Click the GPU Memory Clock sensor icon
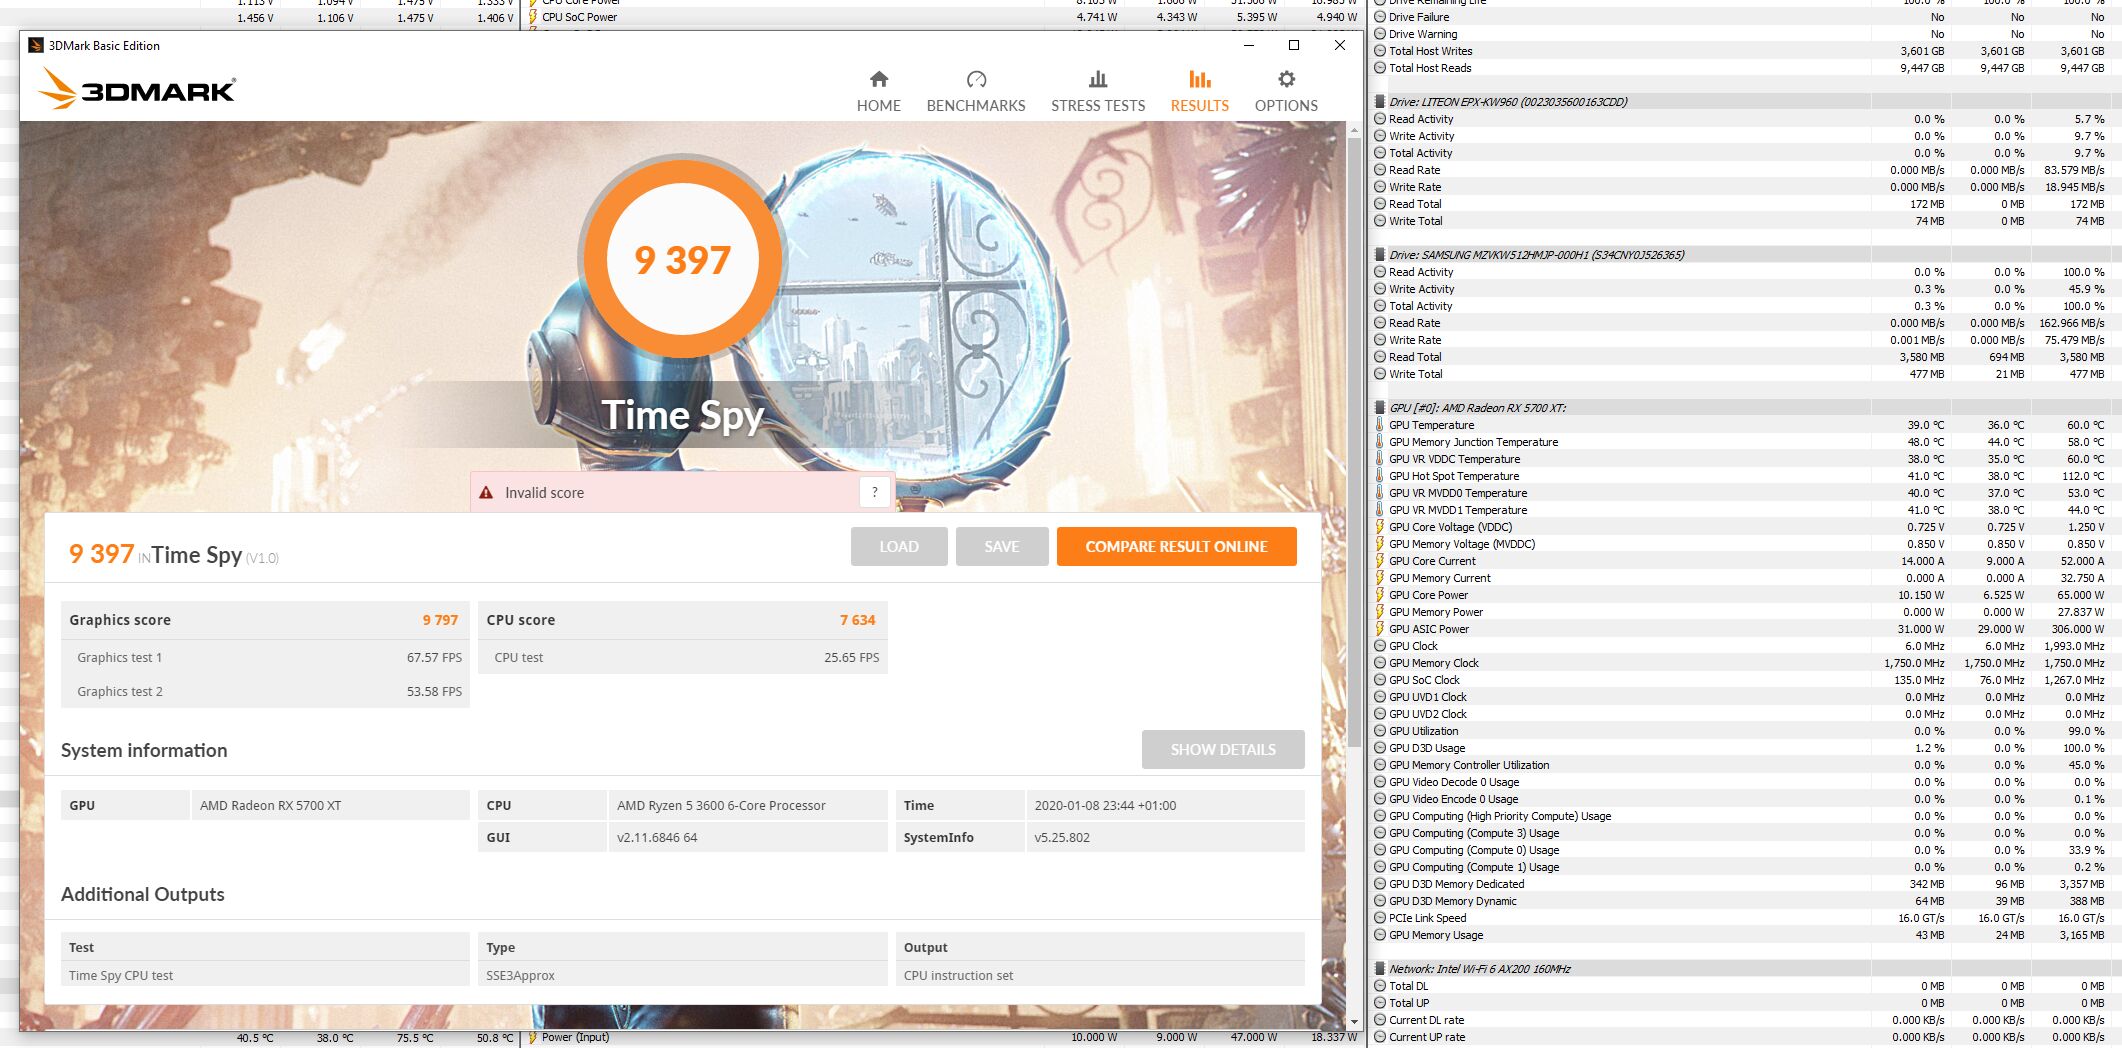The image size is (2122, 1048). point(1380,663)
